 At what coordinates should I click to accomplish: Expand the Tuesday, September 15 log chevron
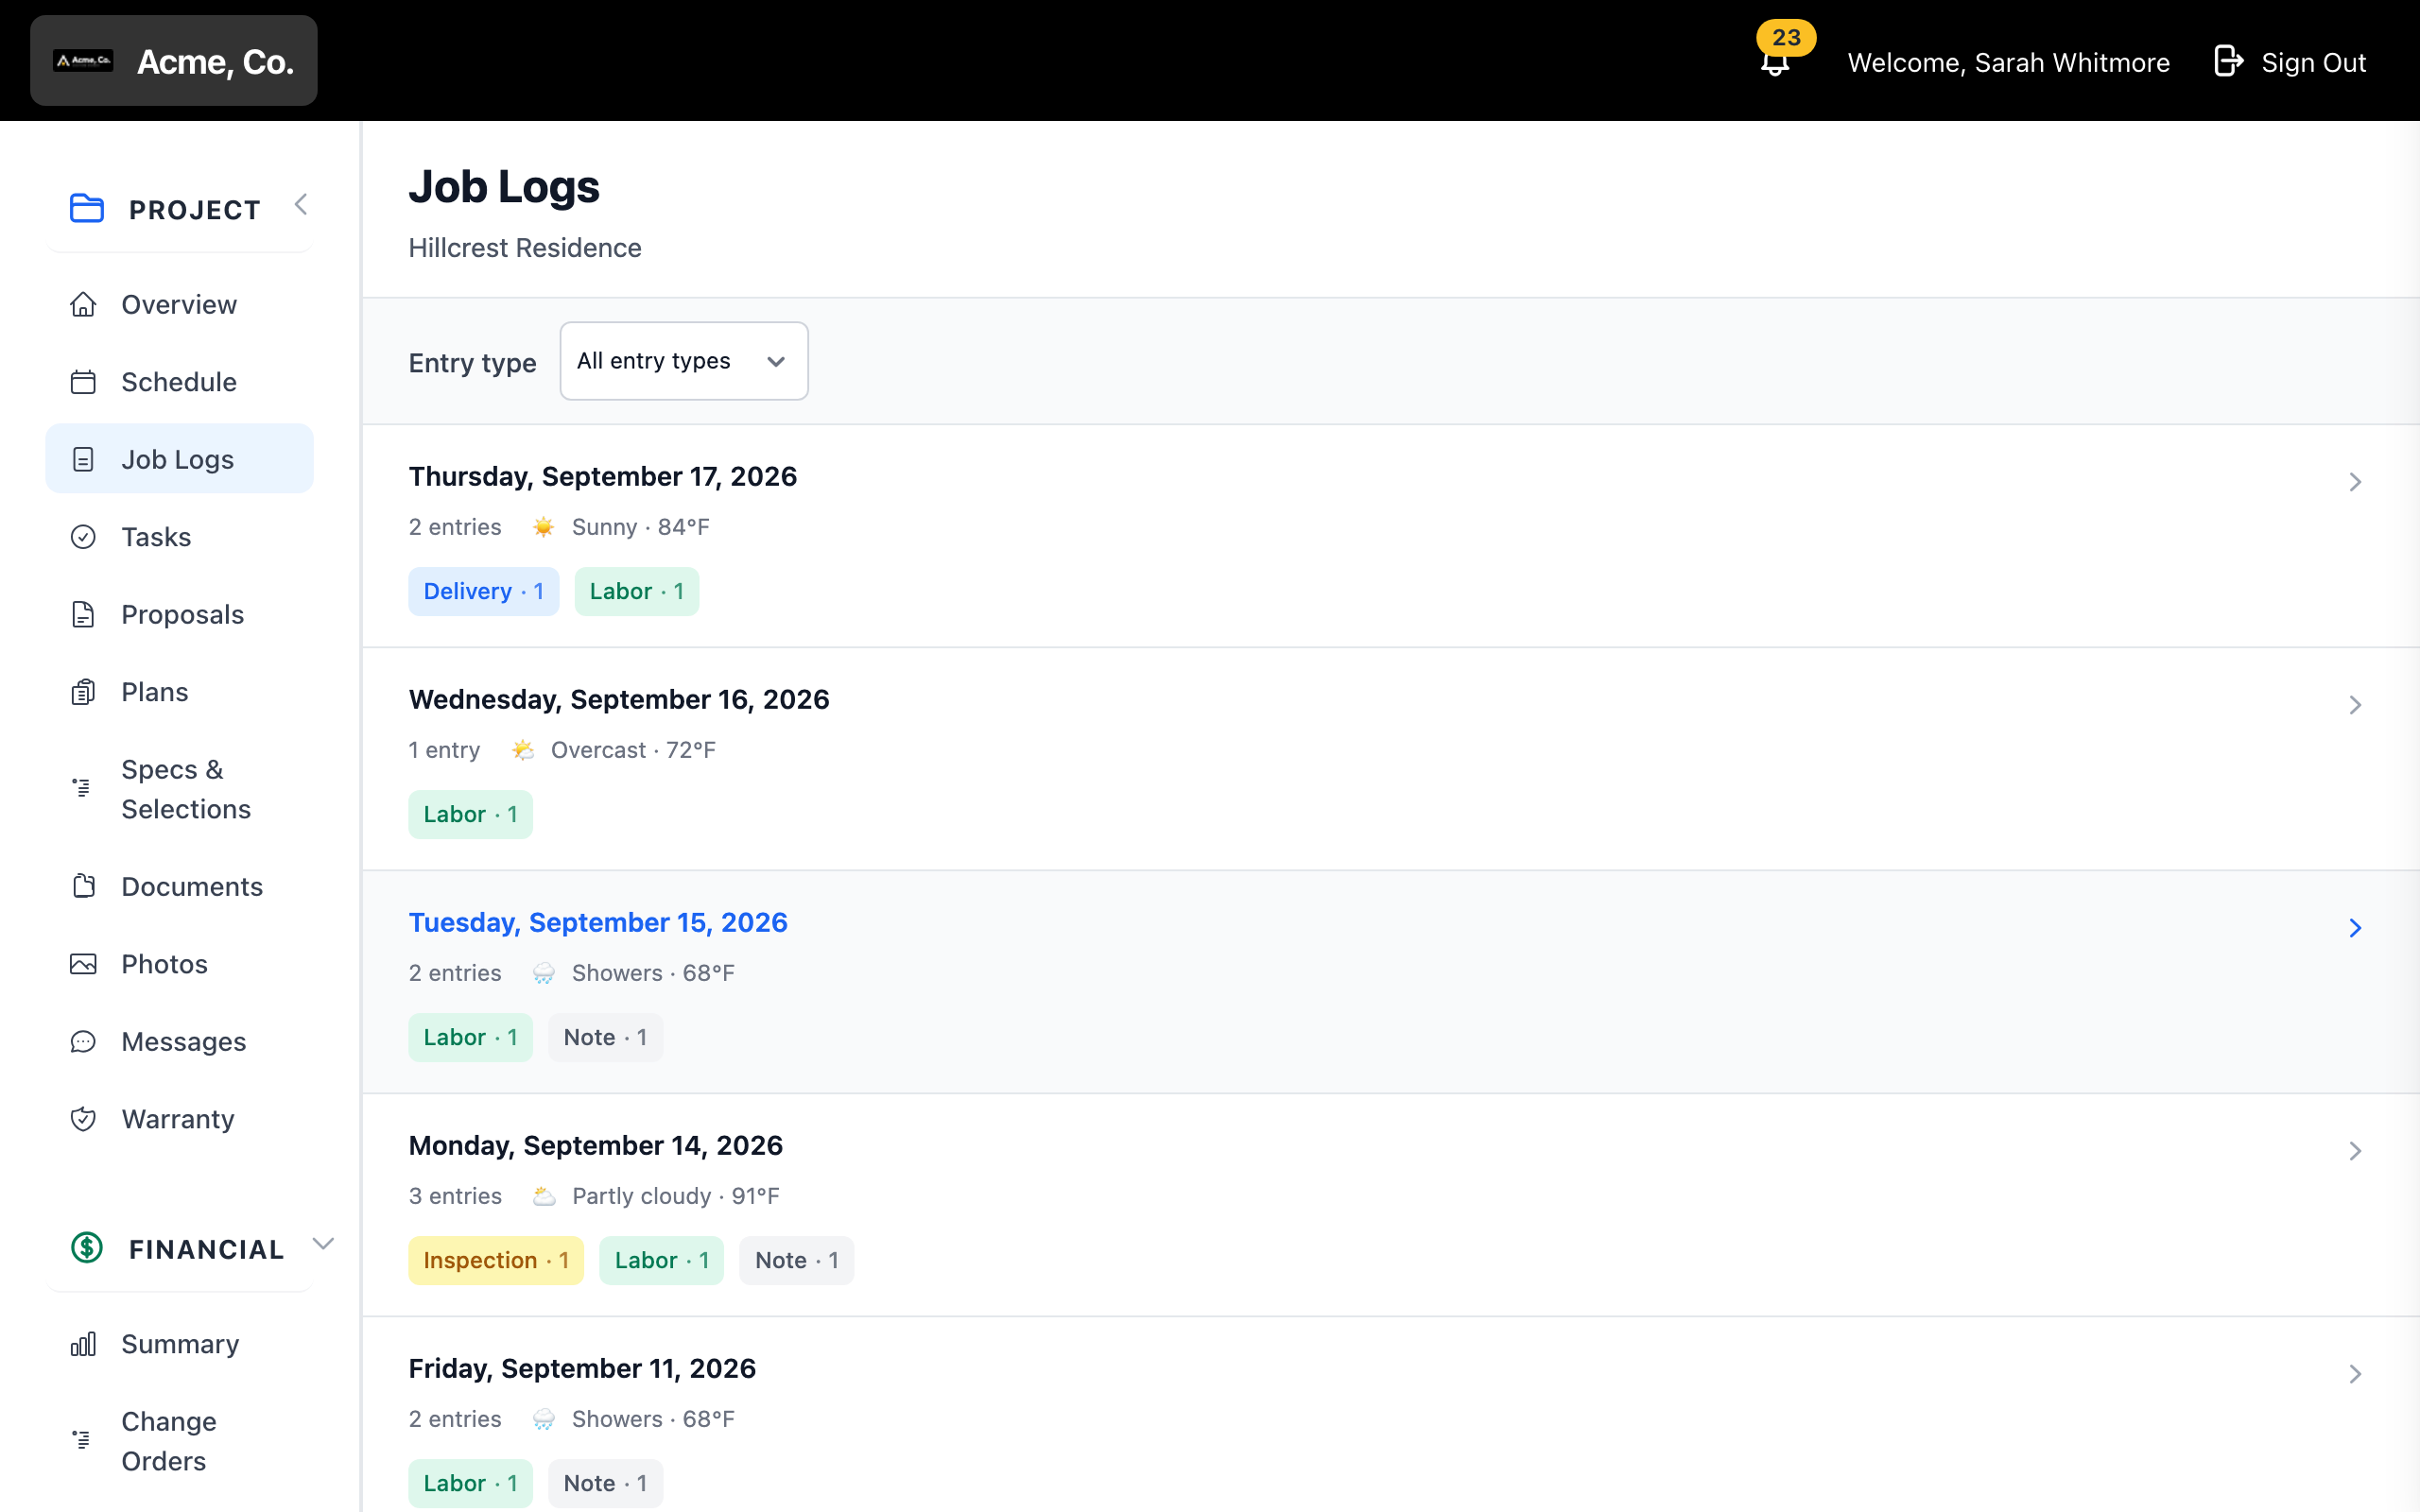tap(2355, 928)
